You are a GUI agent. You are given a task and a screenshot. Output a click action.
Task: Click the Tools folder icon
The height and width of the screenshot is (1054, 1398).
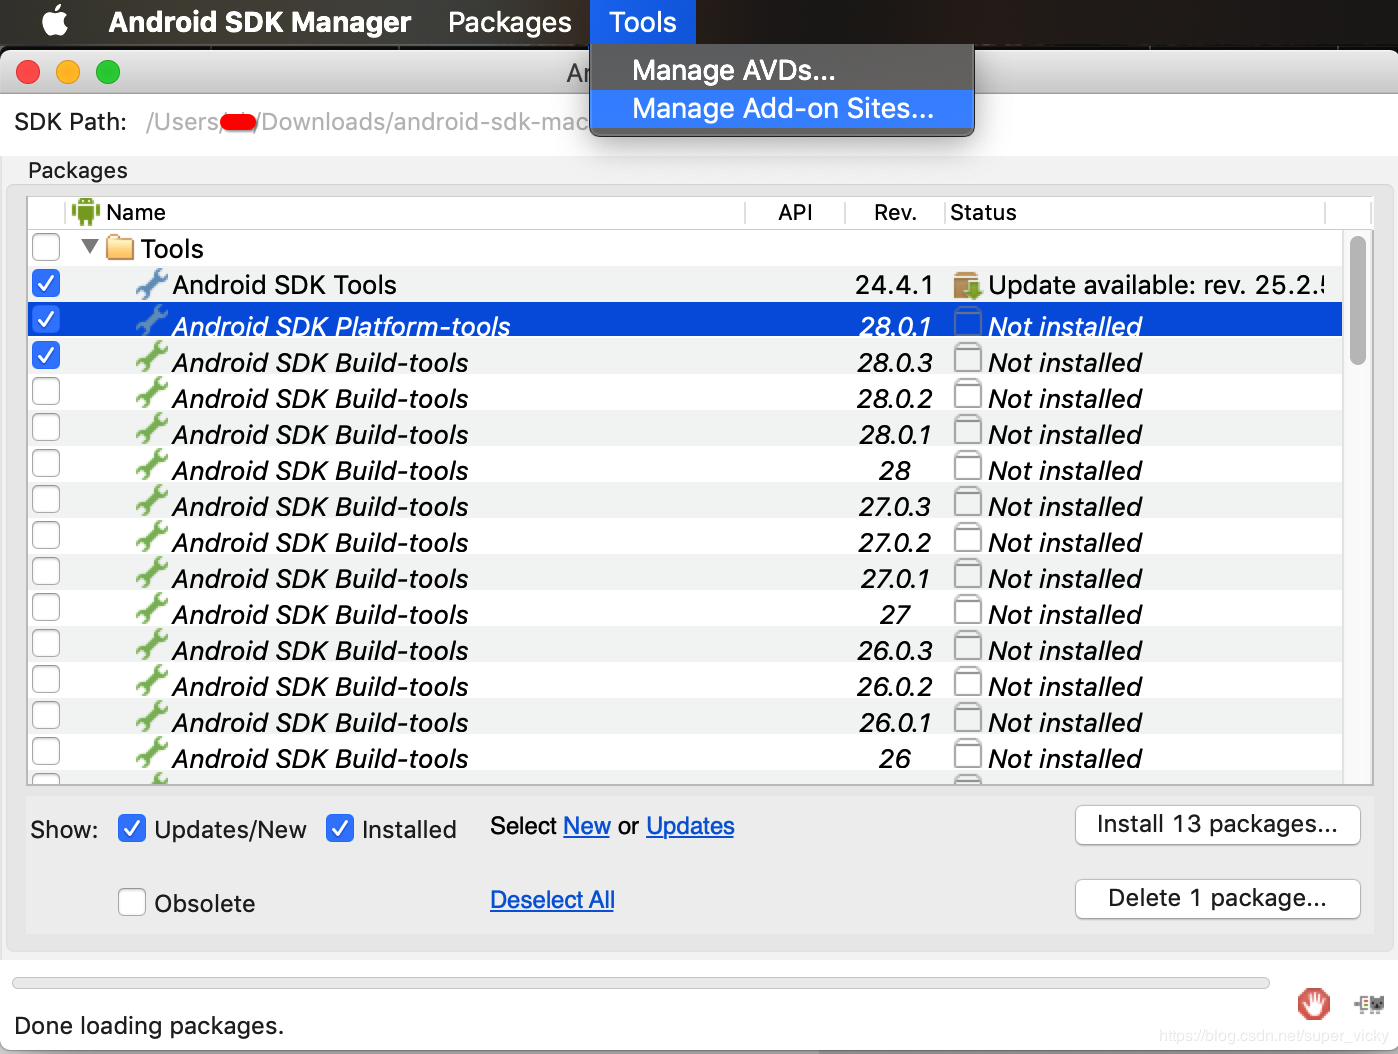[x=120, y=247]
